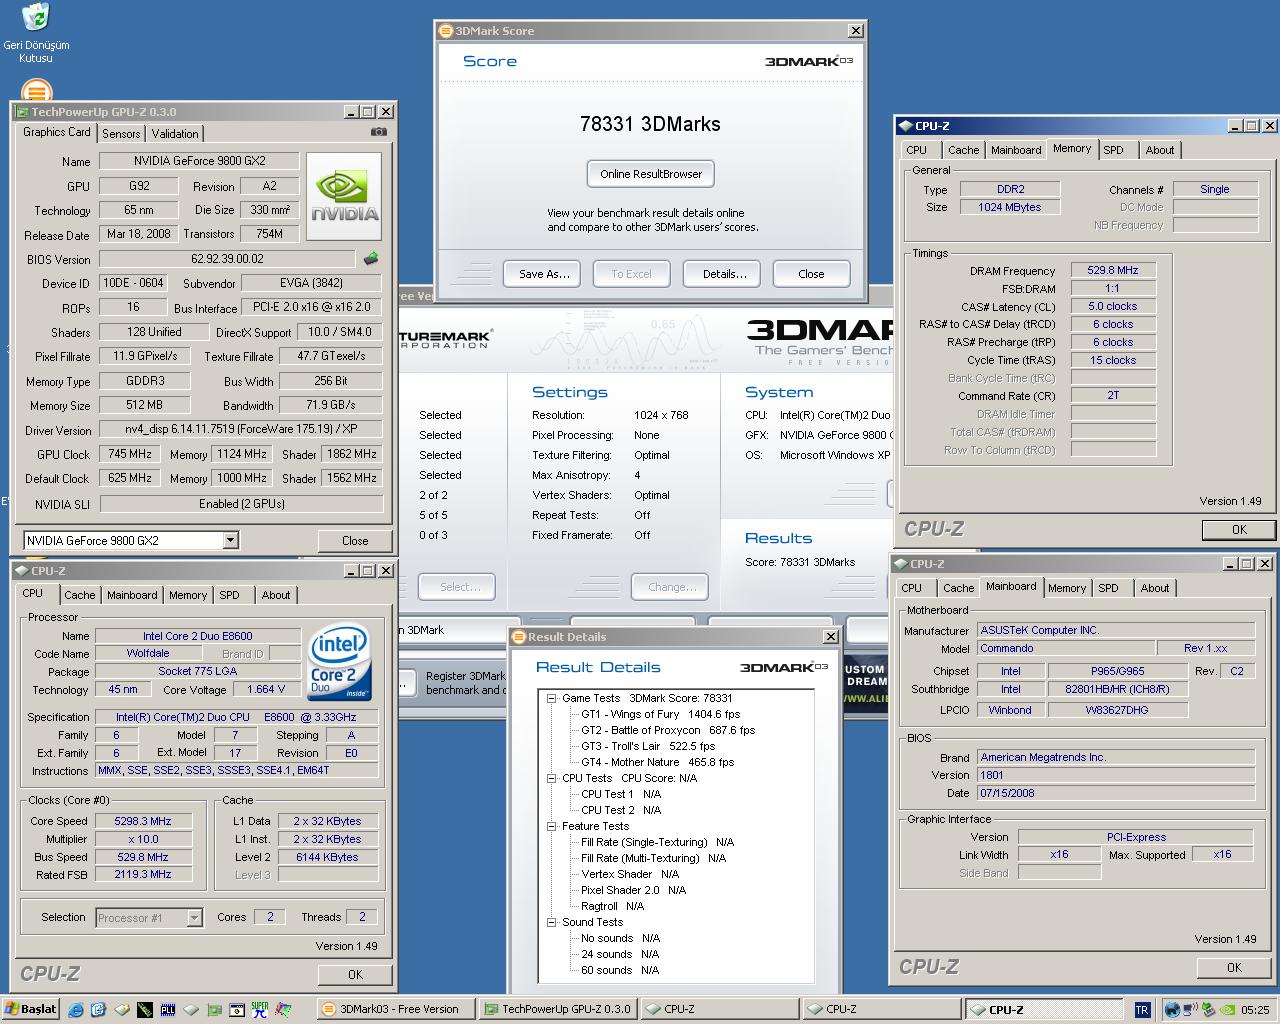This screenshot has height=1024, width=1280.
Task: Click Details... in 3DMark Score window
Action: [x=724, y=274]
